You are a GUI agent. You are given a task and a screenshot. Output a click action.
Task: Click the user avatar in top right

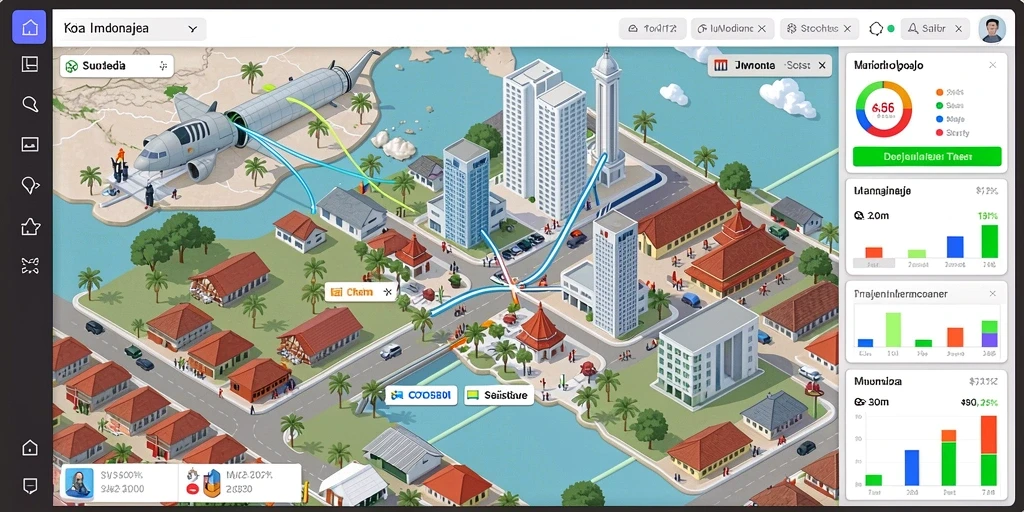(992, 29)
